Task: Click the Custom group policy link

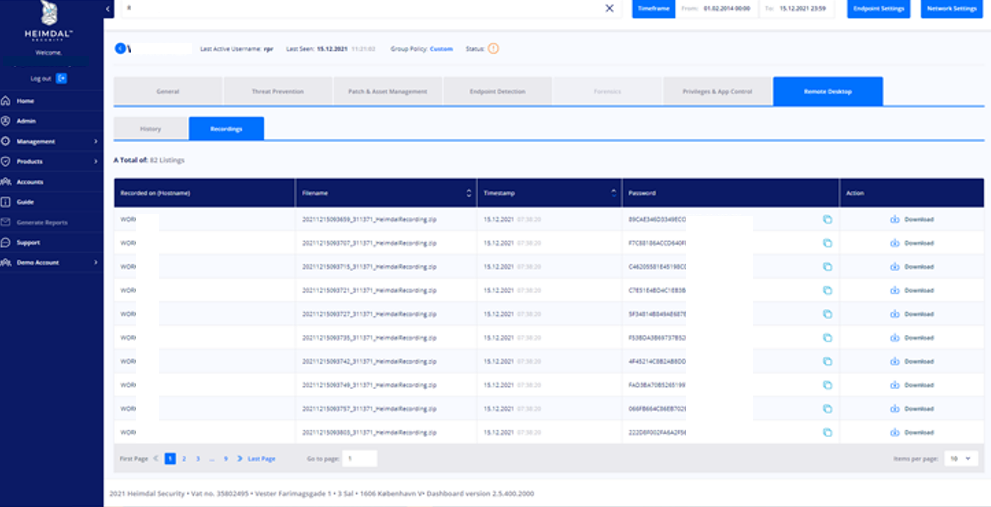Action: pyautogui.click(x=441, y=49)
